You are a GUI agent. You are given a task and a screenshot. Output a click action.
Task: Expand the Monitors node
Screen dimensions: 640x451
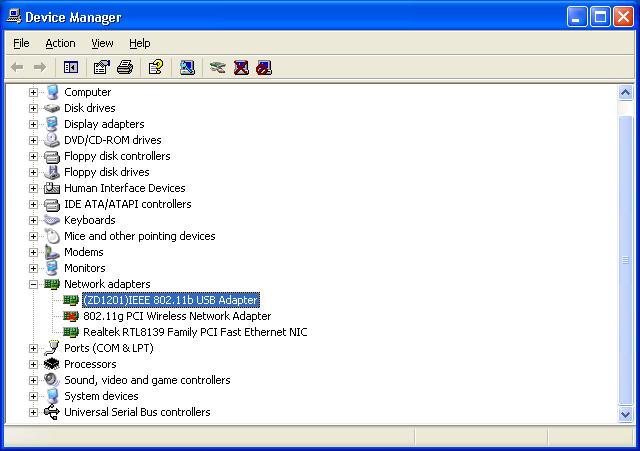[x=33, y=268]
